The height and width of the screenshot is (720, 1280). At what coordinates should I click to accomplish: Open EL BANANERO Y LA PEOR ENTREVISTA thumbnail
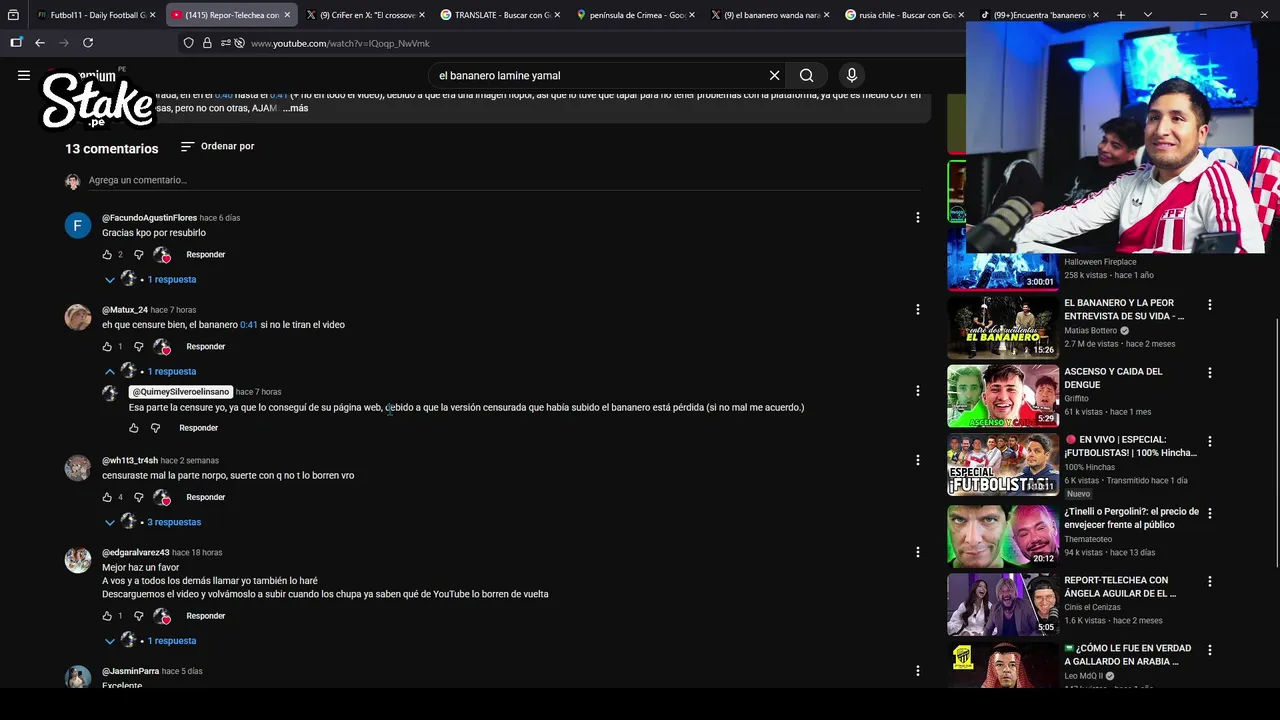click(x=1002, y=328)
